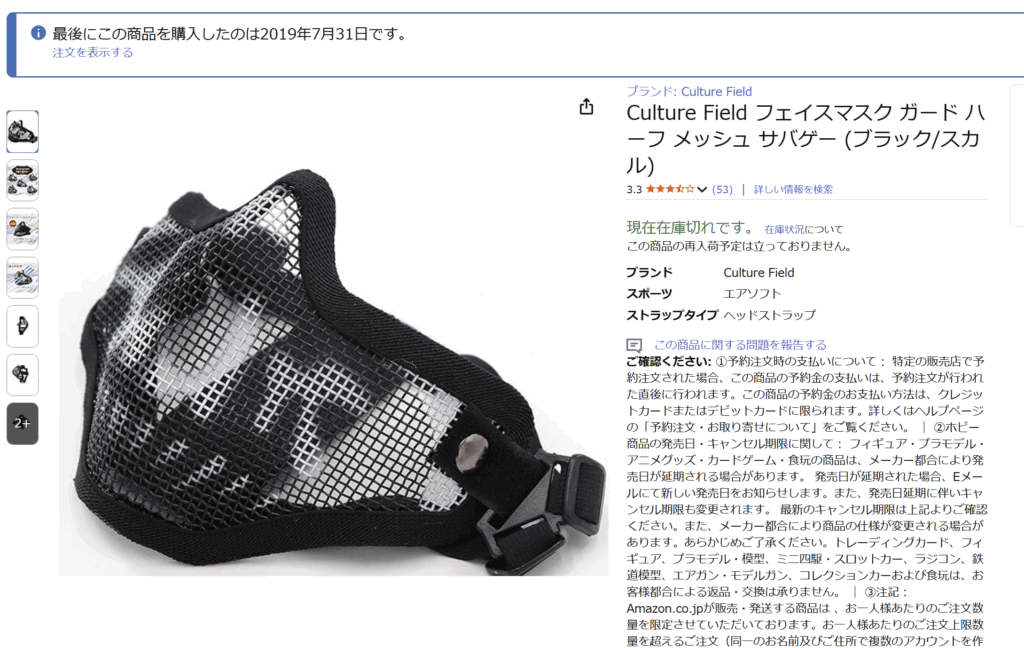Image resolution: width=1024 pixels, height=648 pixels.
Task: Open the 2+ more images thumbnail
Action: (23, 423)
